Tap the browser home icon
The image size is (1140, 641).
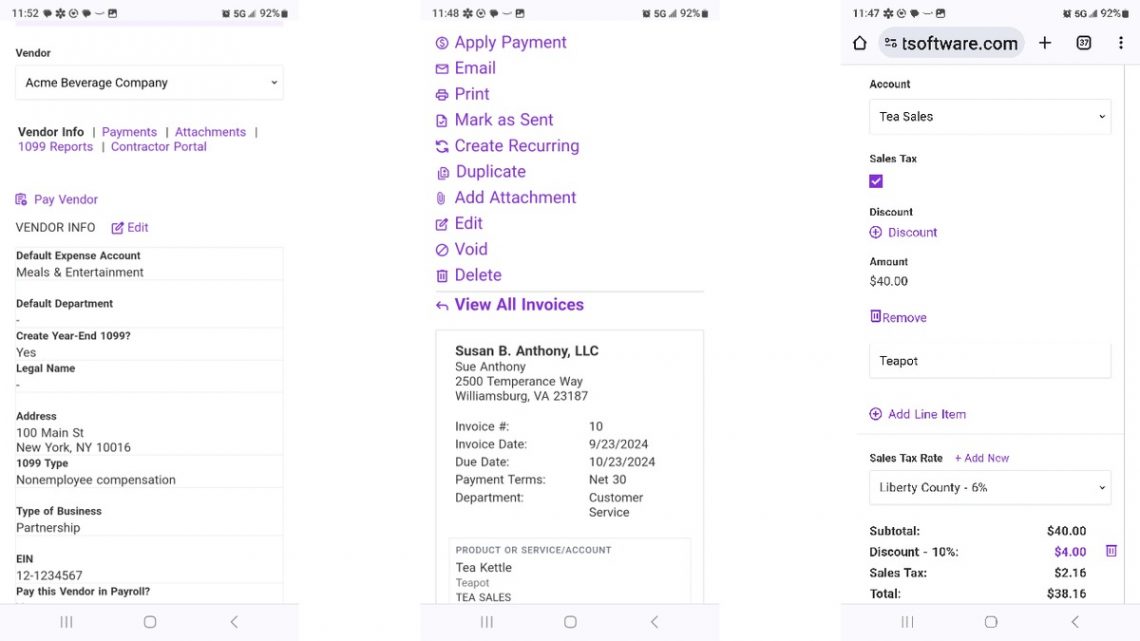coord(859,43)
